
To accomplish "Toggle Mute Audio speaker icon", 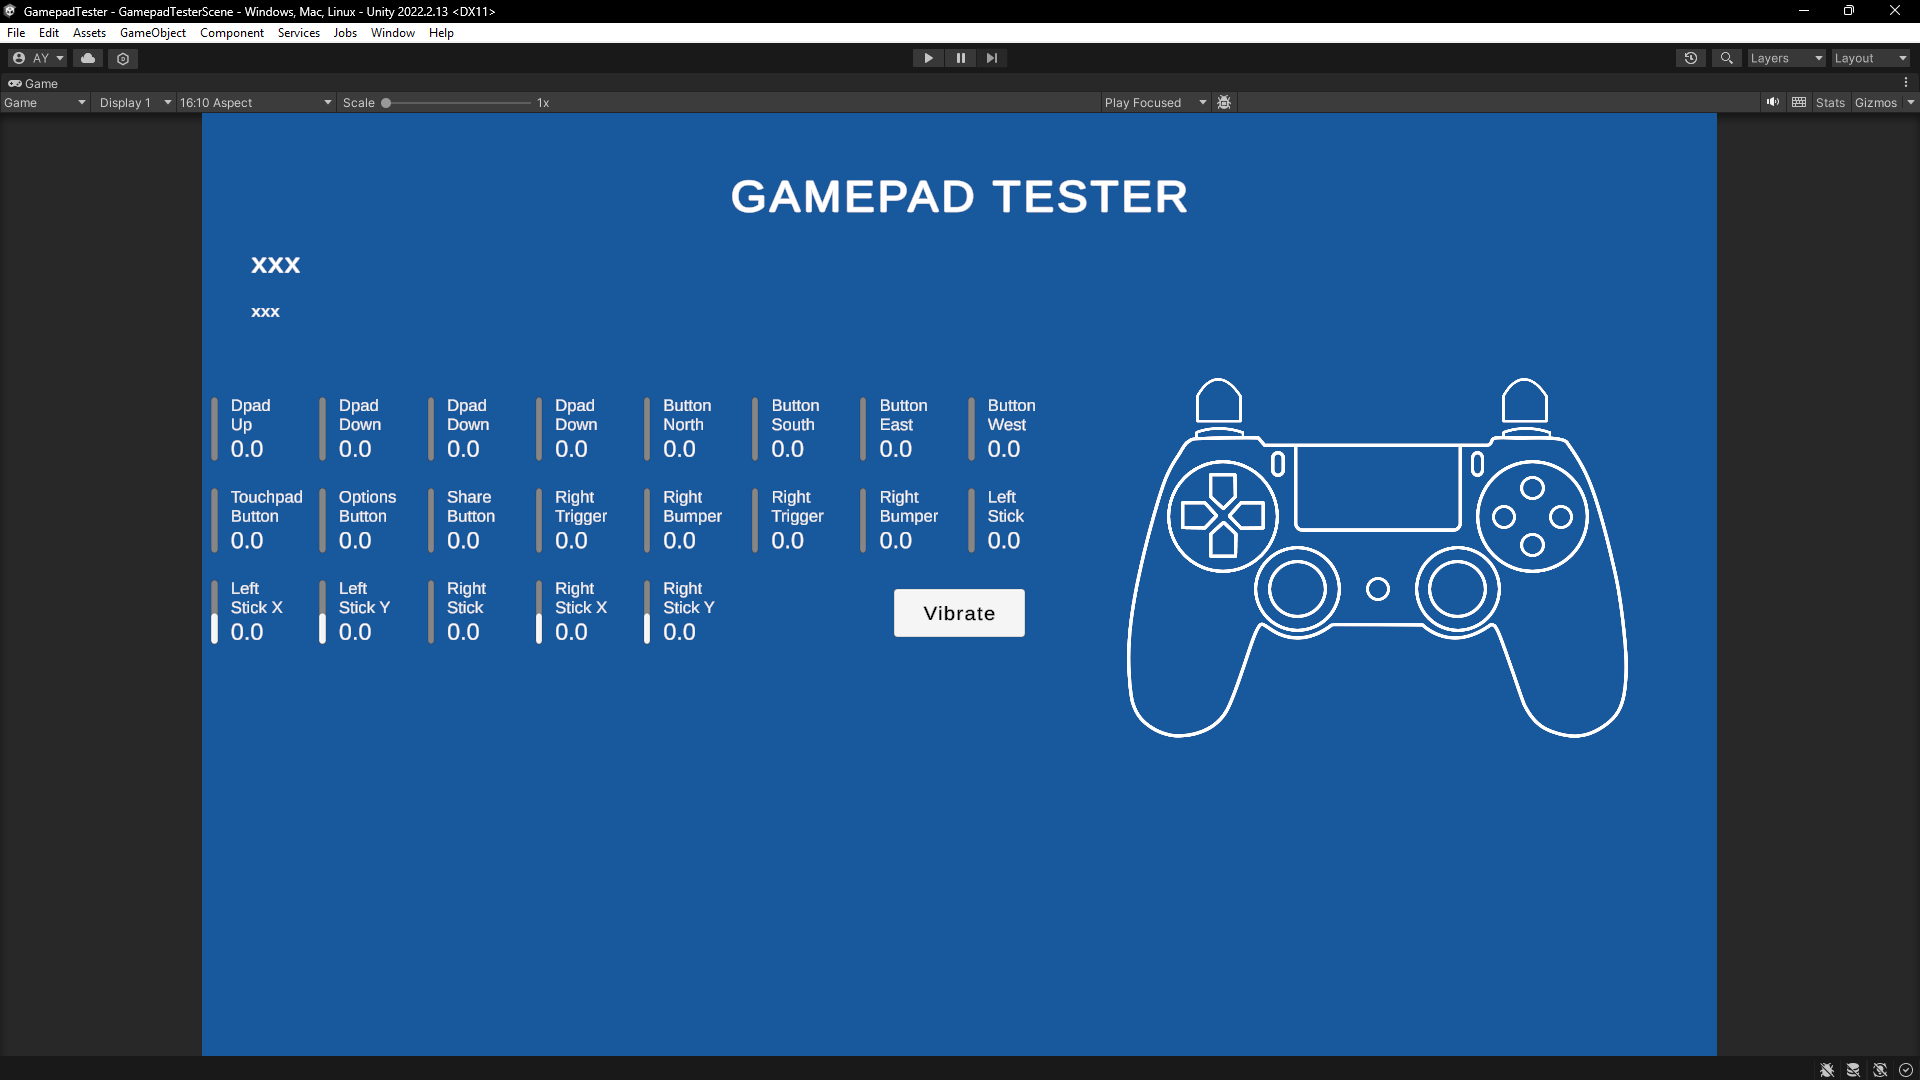I will [1772, 102].
